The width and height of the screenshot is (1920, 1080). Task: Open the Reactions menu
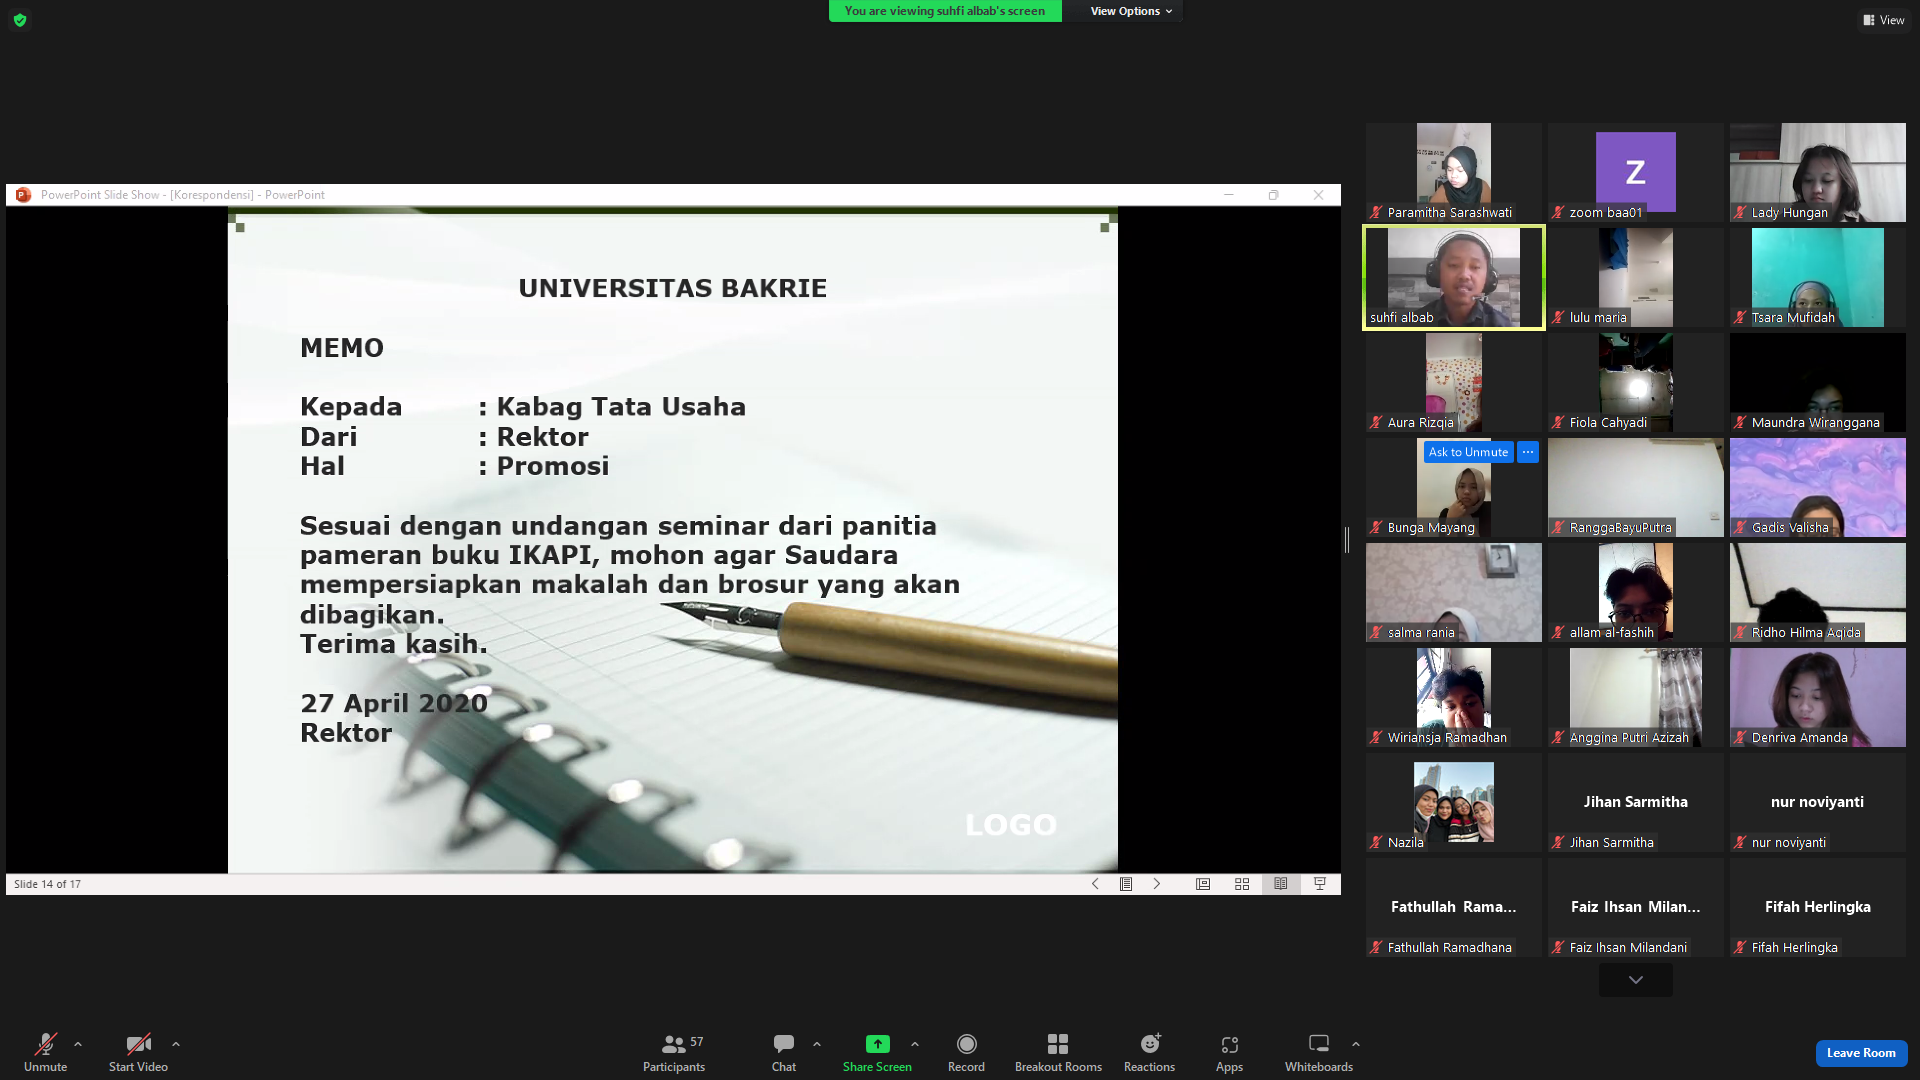(x=1150, y=1052)
